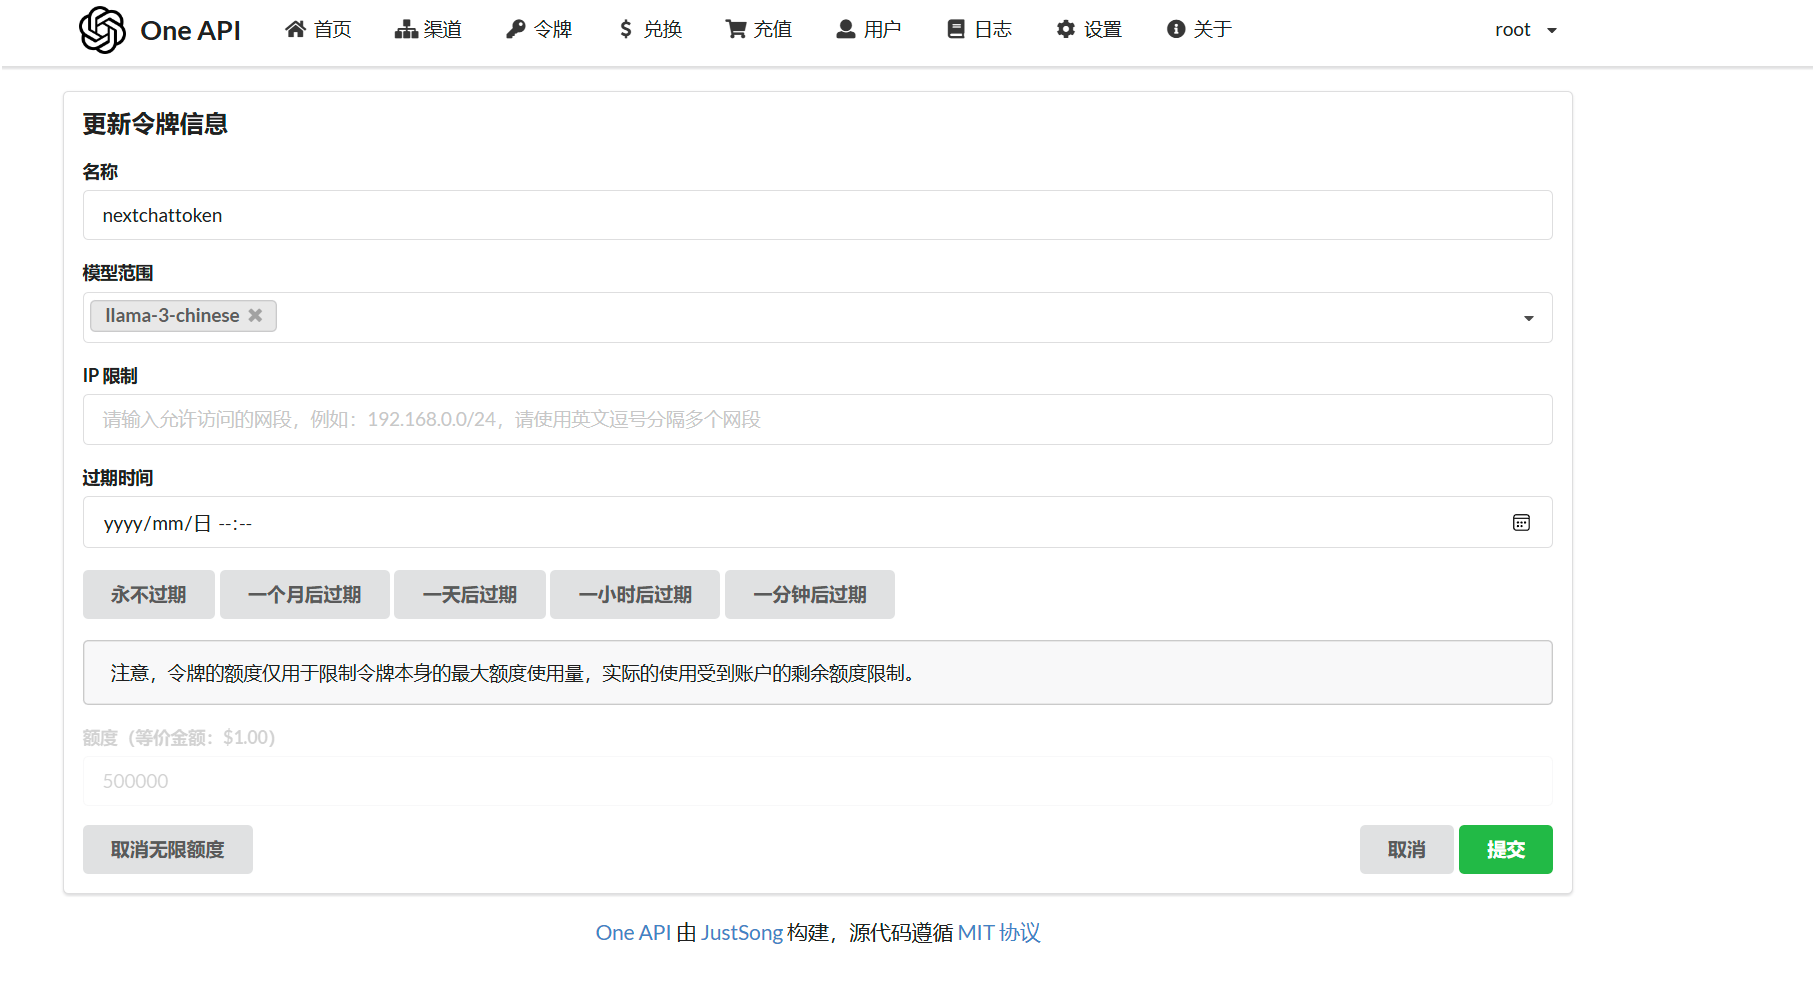
Task: Expand the 模型范围 model dropdown
Action: (x=1528, y=318)
